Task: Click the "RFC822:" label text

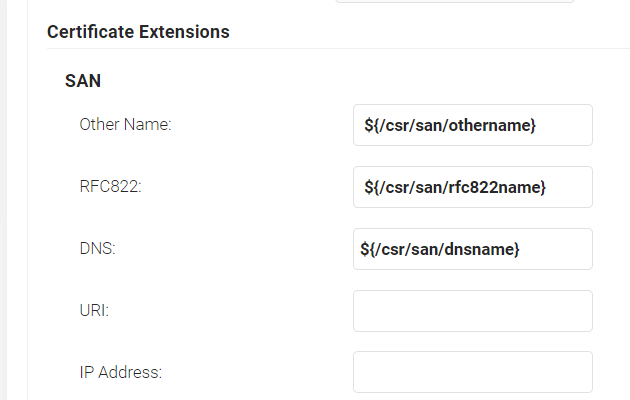Action: 110,187
